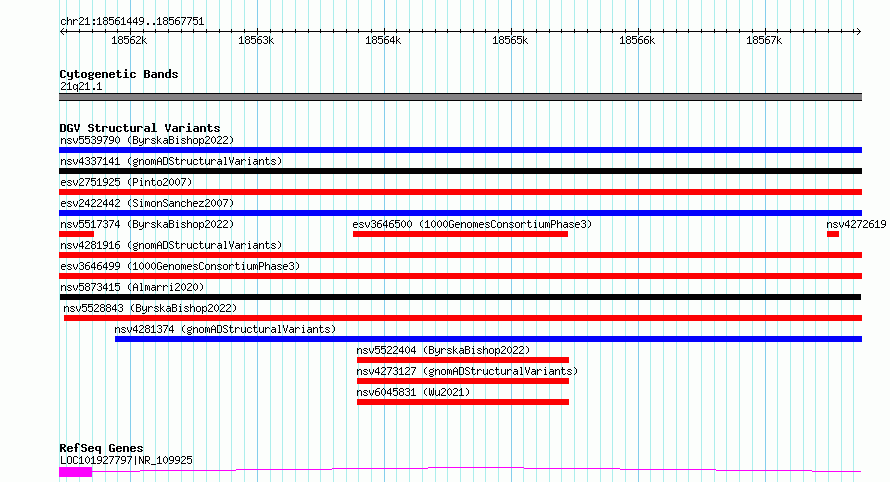This screenshot has height=482, width=890.
Task: Select the magenta exon block of LOC101927797
Action: 75,472
